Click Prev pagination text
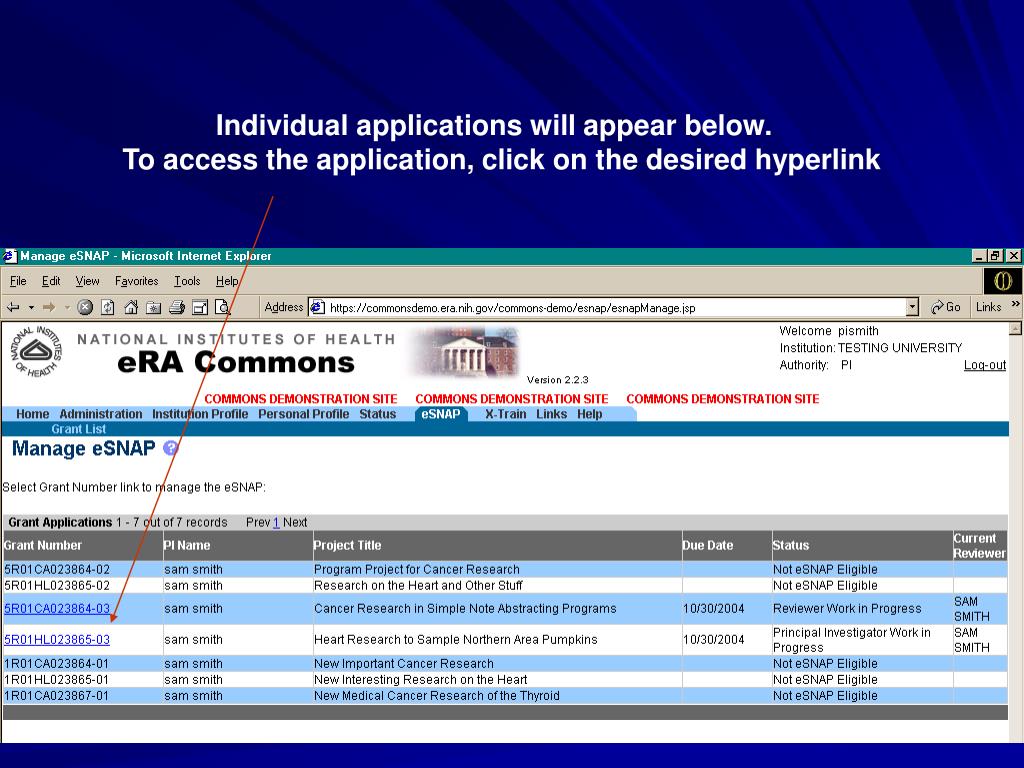Image resolution: width=1024 pixels, height=768 pixels. [x=258, y=522]
